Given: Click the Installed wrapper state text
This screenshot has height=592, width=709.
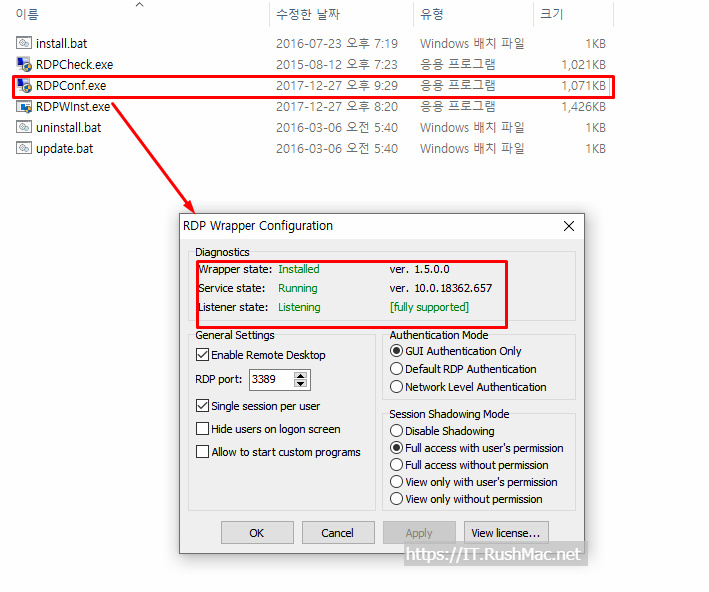Looking at the screenshot, I should (x=299, y=269).
